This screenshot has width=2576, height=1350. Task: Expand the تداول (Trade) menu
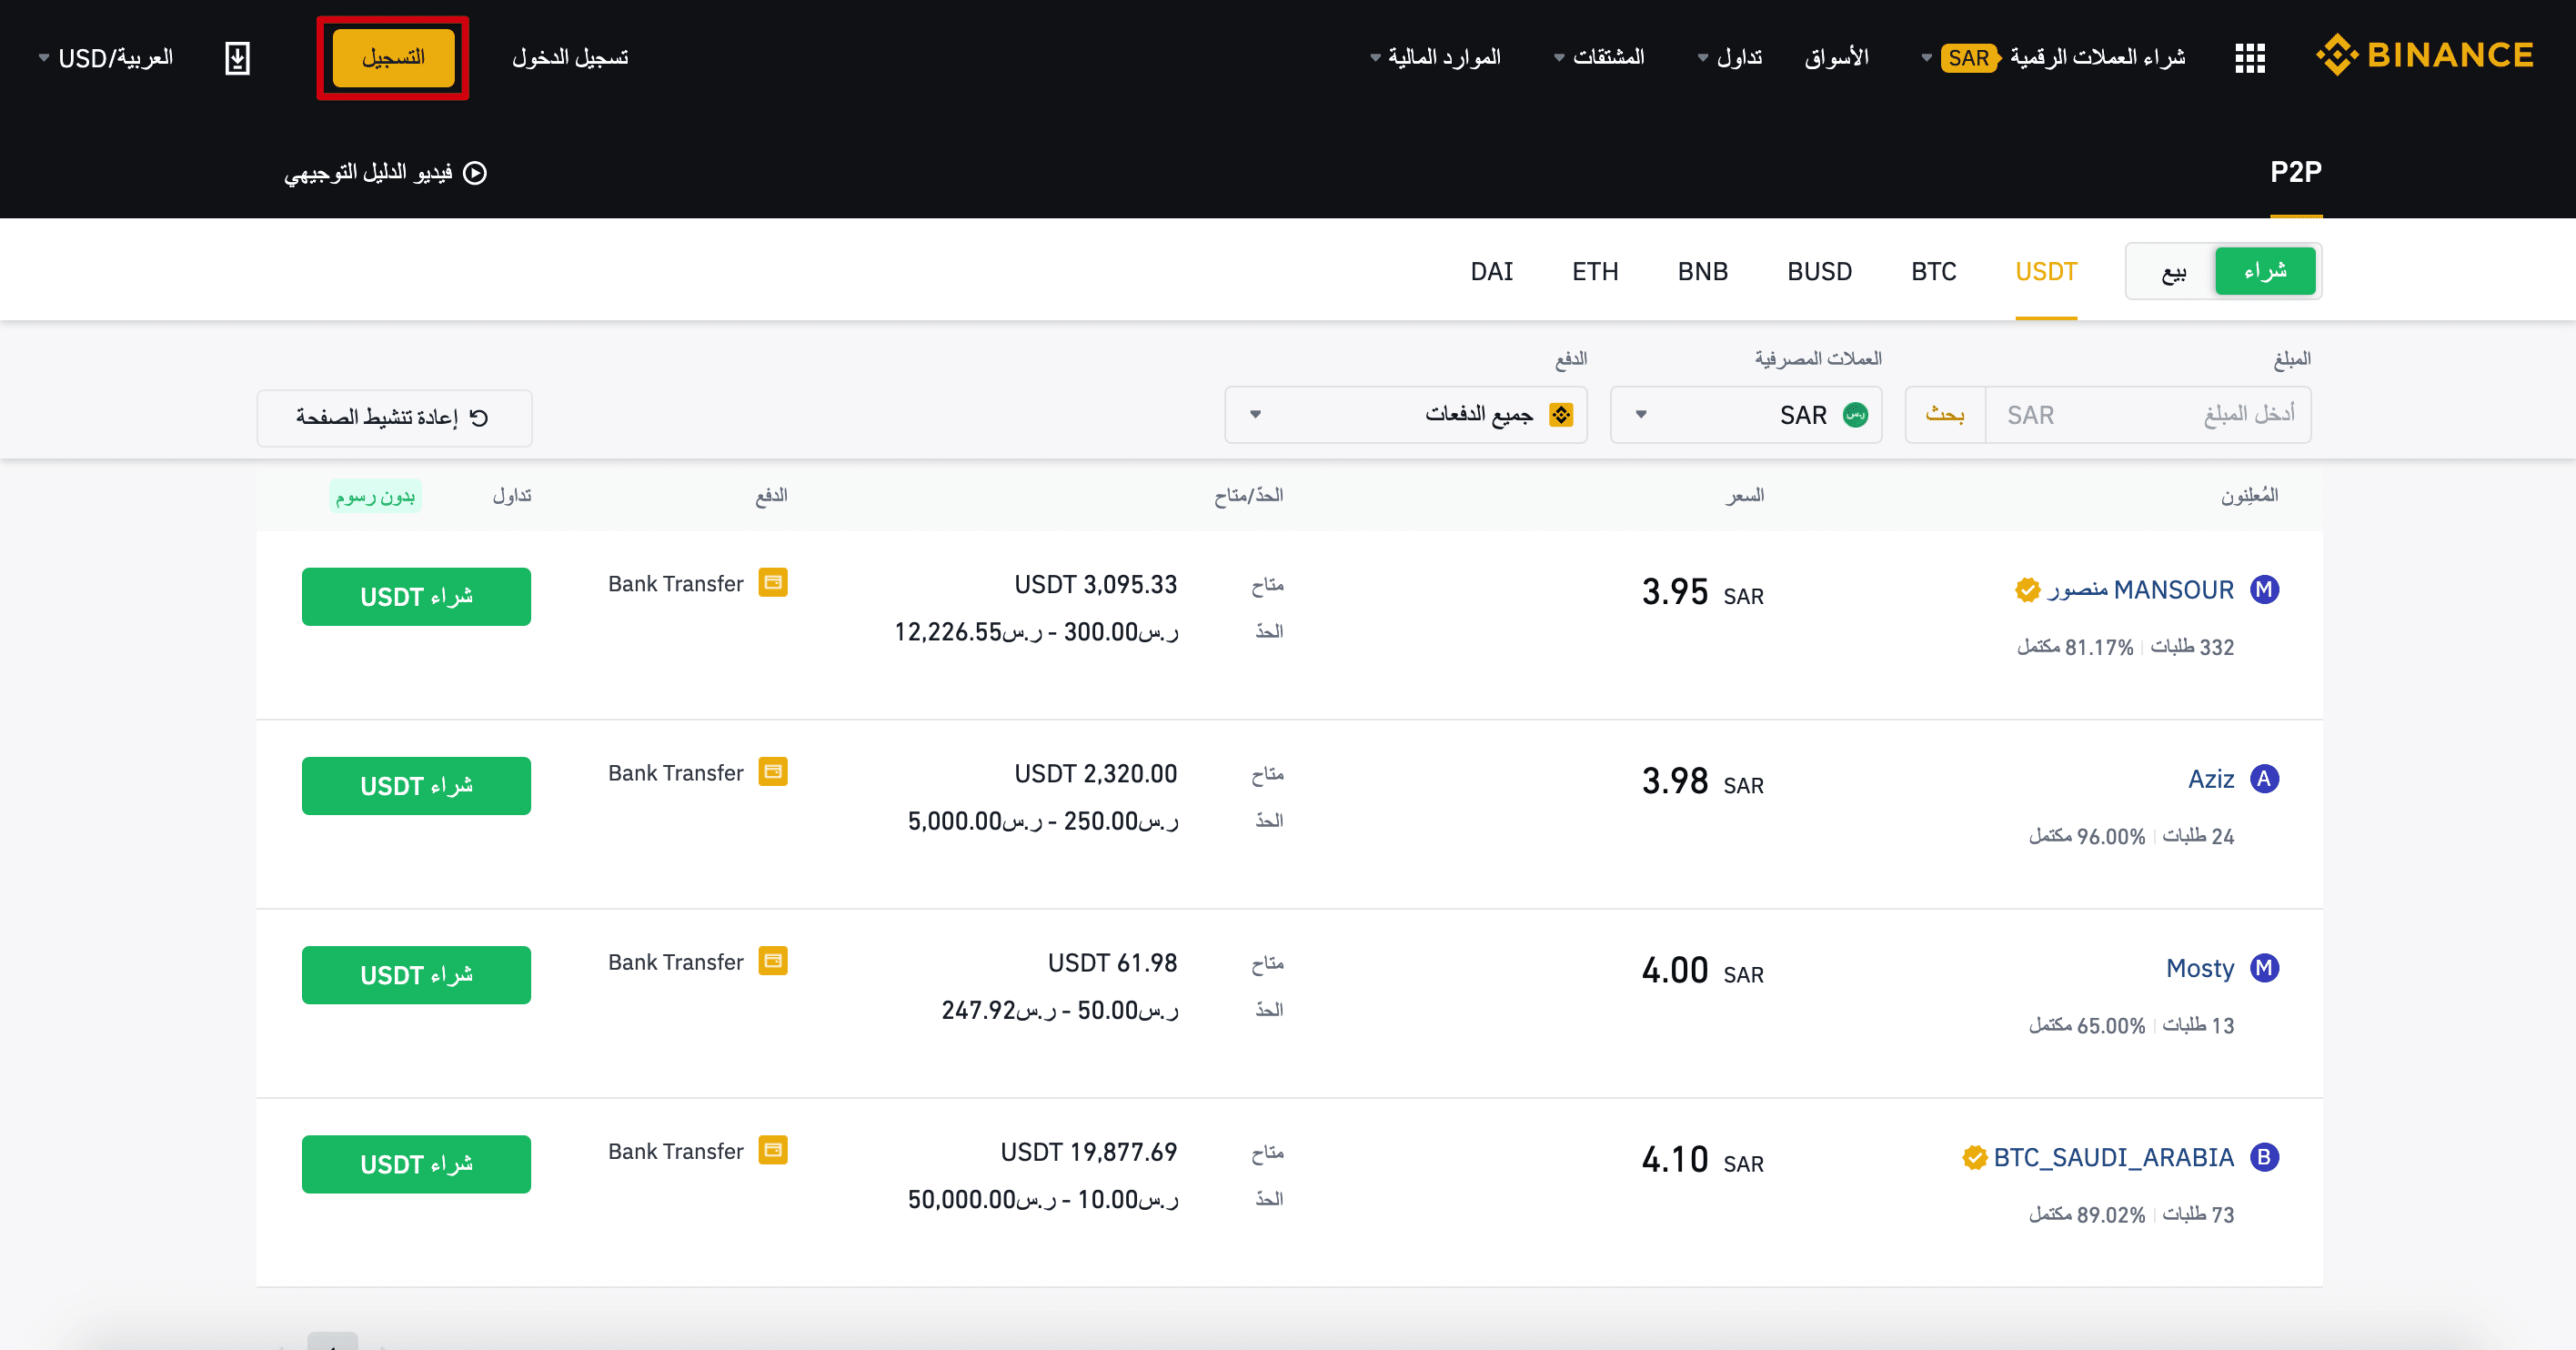pos(1730,58)
